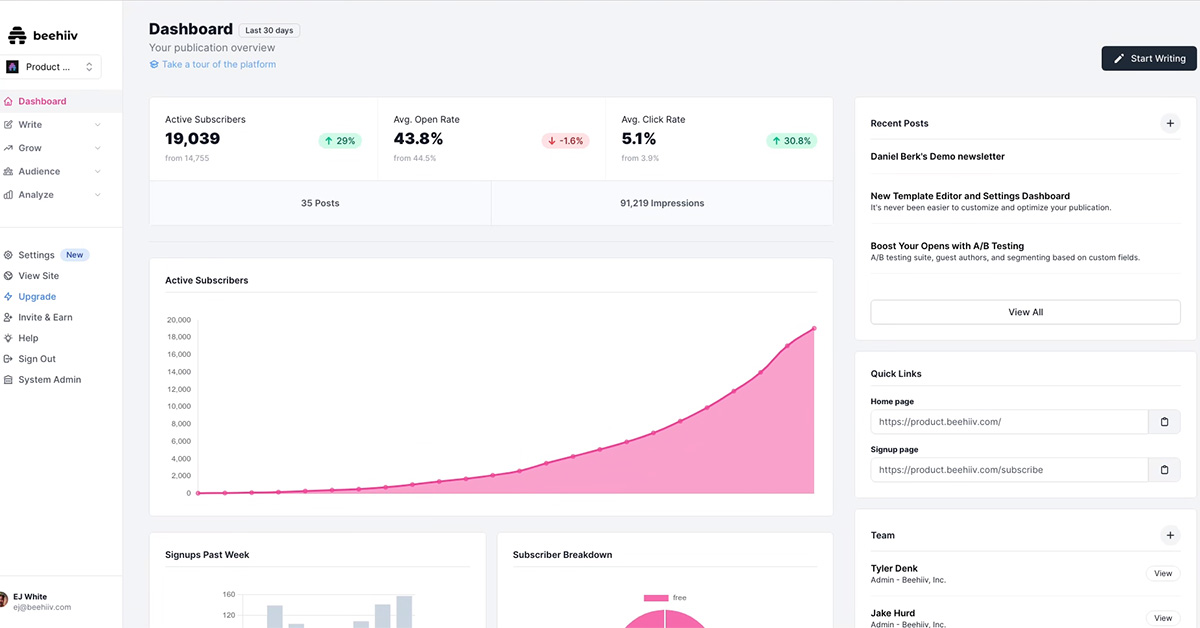
Task: Click the Start Writing button
Action: pyautogui.click(x=1149, y=58)
